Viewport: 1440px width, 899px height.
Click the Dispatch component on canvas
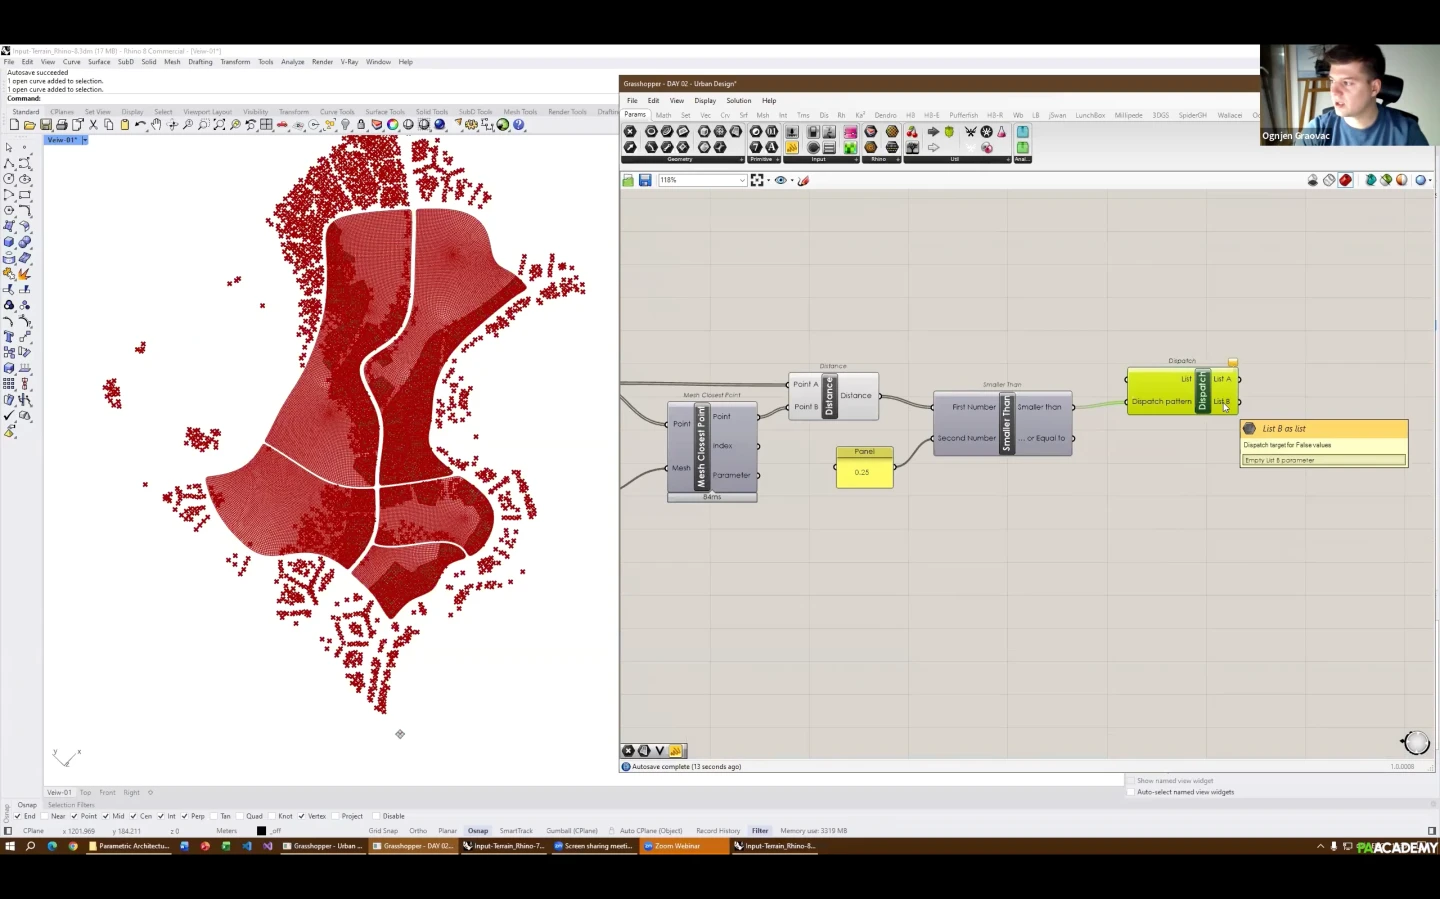1203,391
